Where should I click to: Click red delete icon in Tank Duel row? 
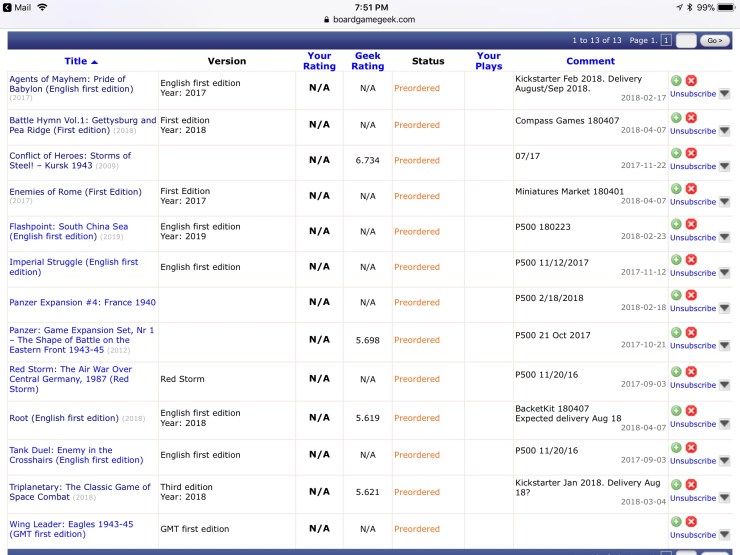691,447
